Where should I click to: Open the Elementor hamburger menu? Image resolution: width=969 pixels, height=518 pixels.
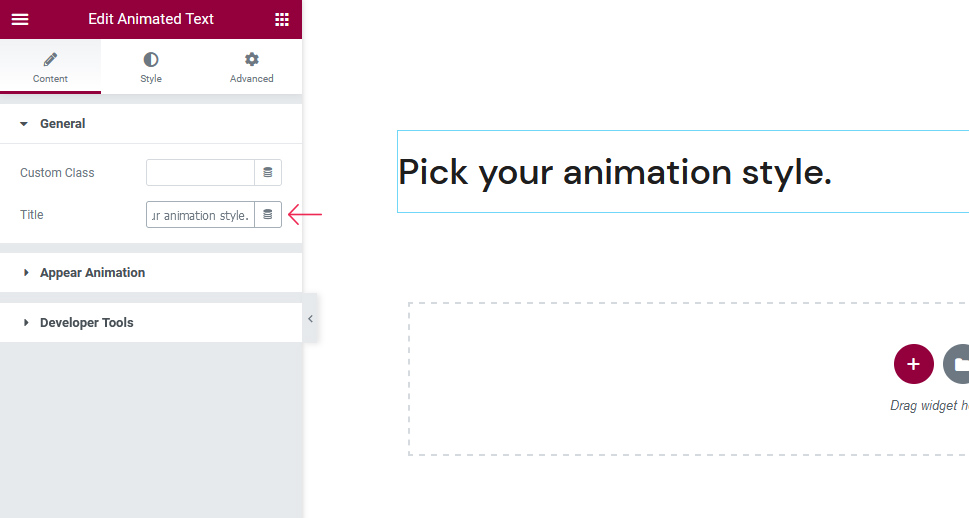[x=20, y=19]
